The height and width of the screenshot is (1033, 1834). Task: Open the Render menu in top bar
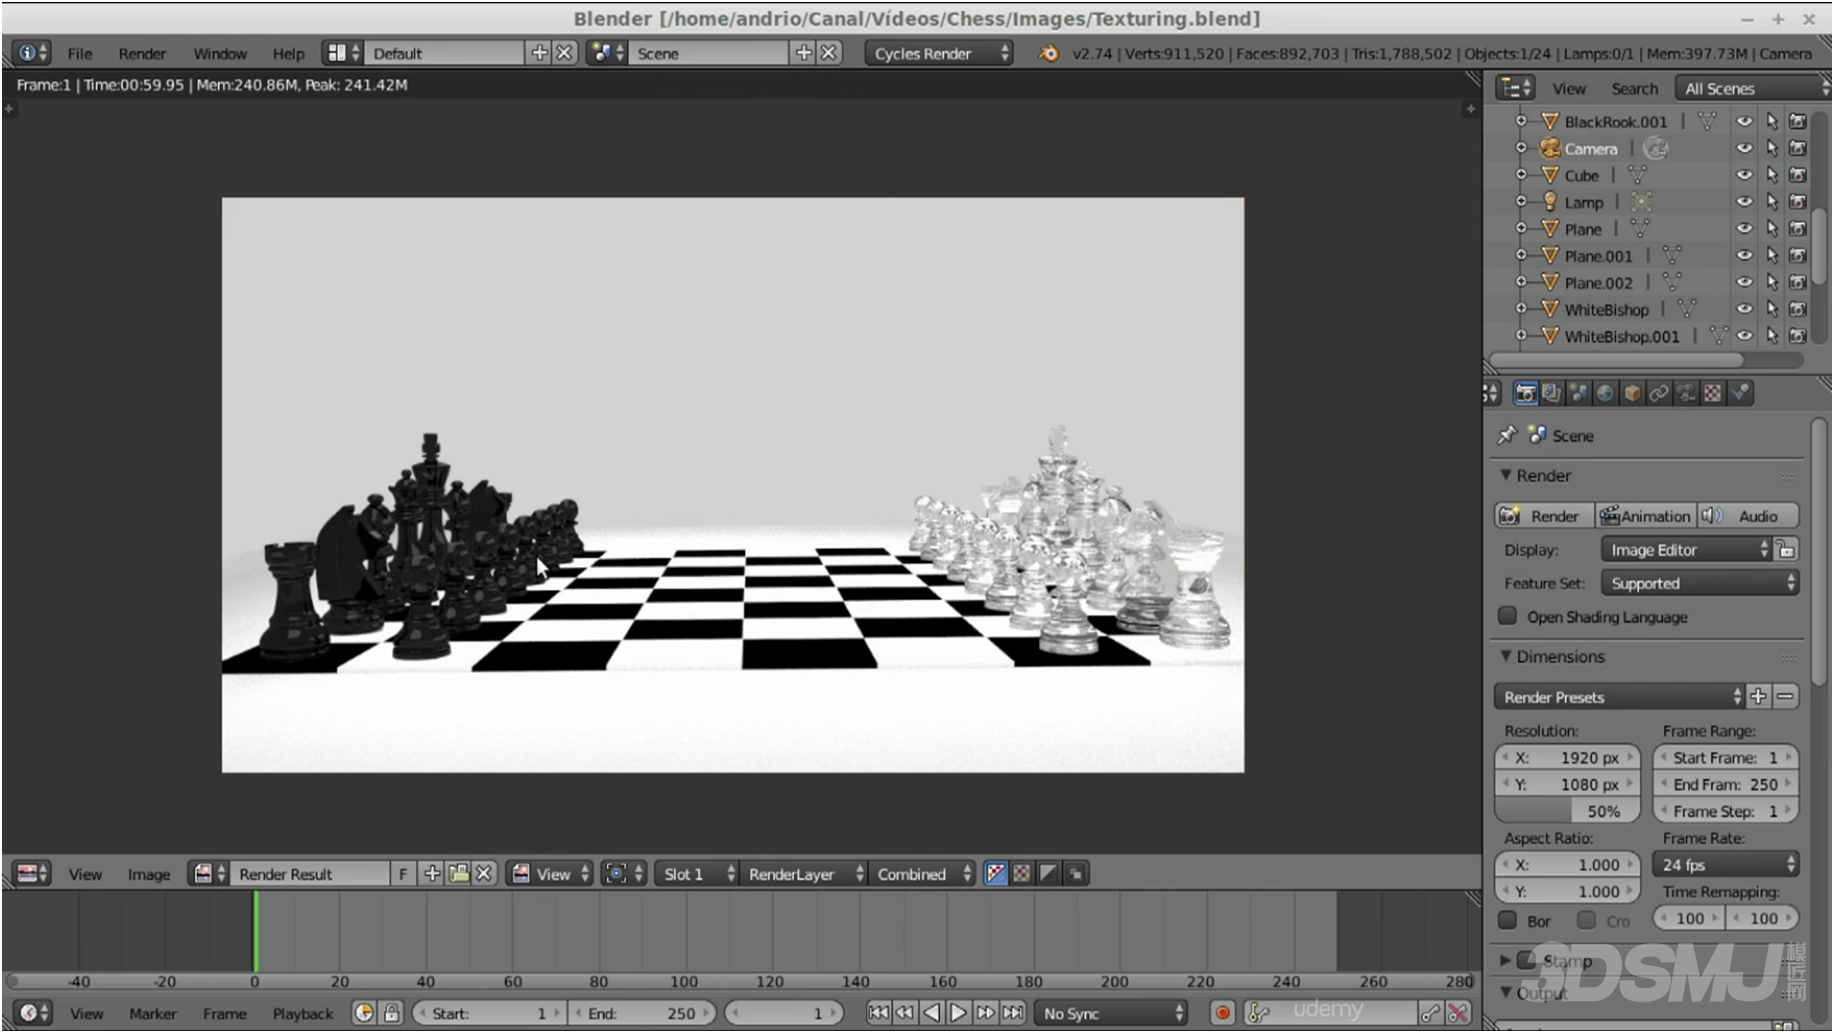coord(142,53)
